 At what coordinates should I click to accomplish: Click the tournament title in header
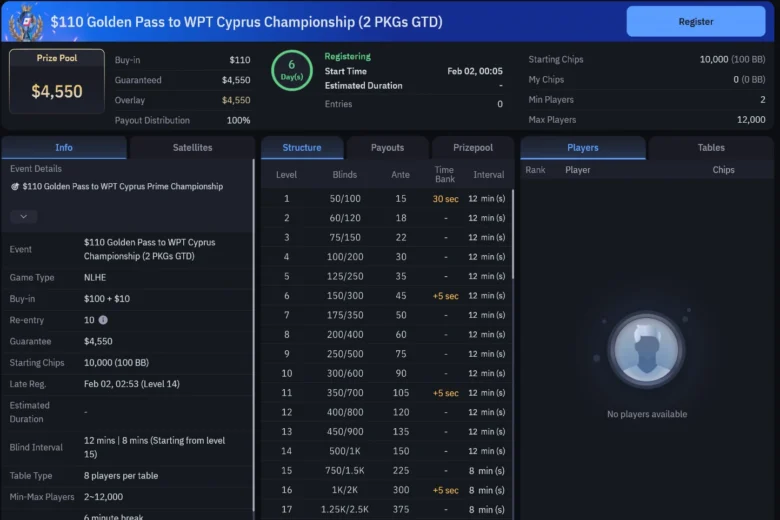point(246,22)
